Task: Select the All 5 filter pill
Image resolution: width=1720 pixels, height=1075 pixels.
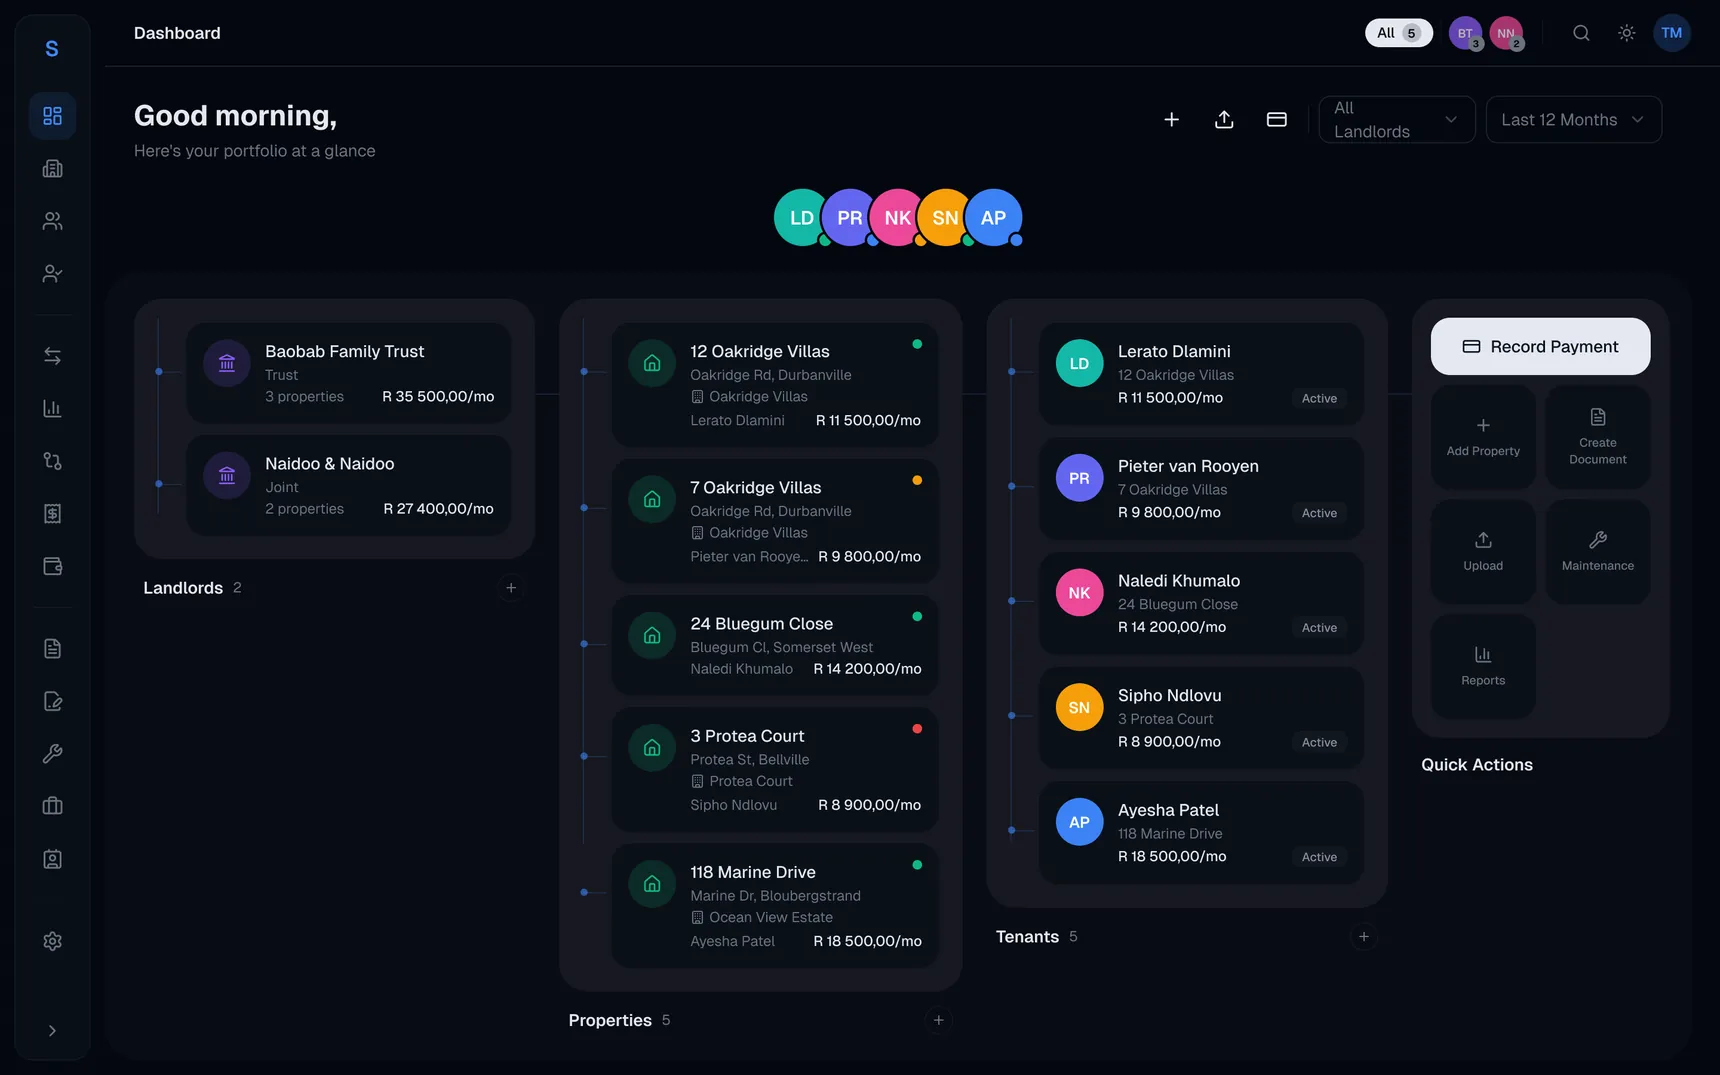Action: [x=1399, y=33]
